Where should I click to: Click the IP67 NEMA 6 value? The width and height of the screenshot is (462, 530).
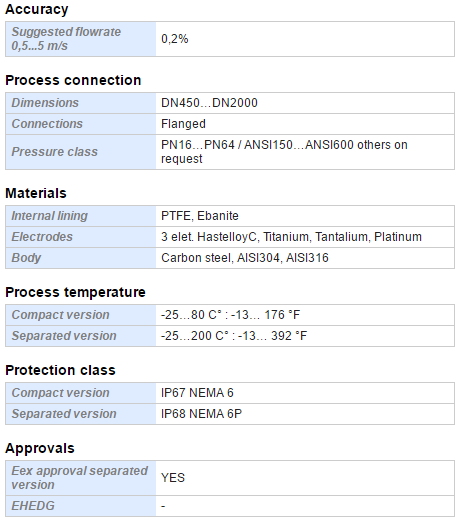click(x=197, y=393)
